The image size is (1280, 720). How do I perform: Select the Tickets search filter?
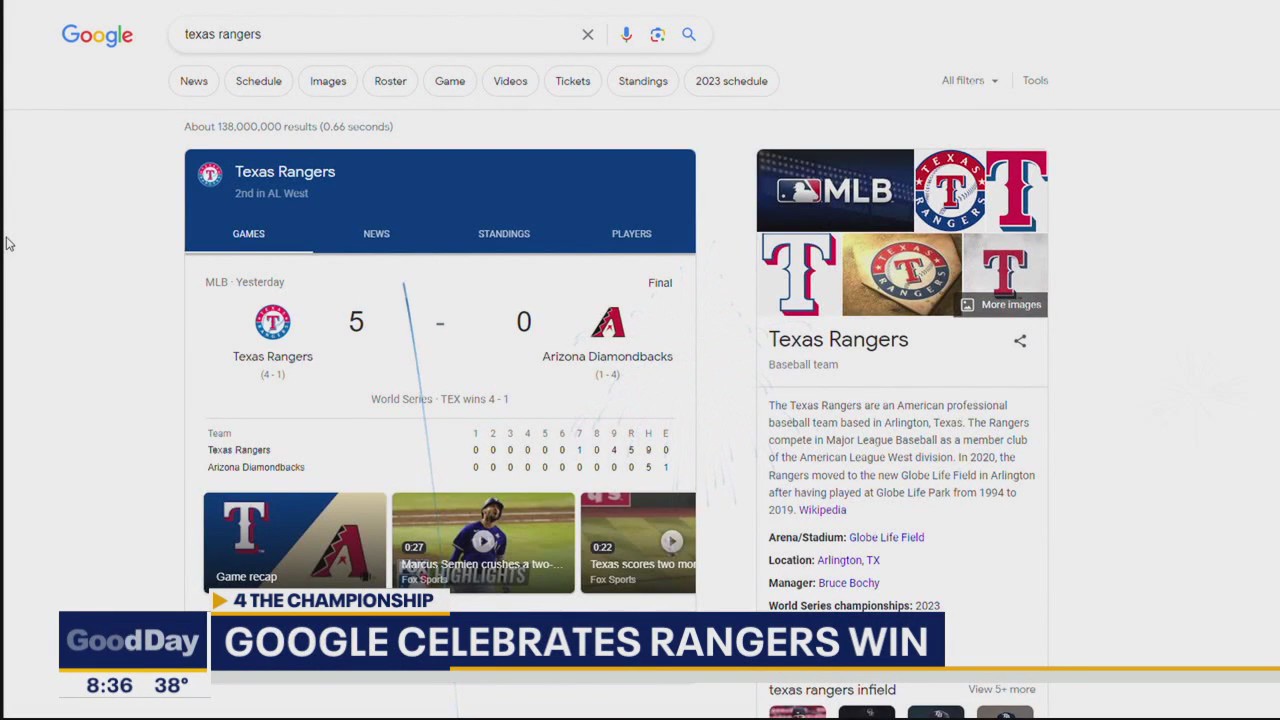[x=572, y=81]
